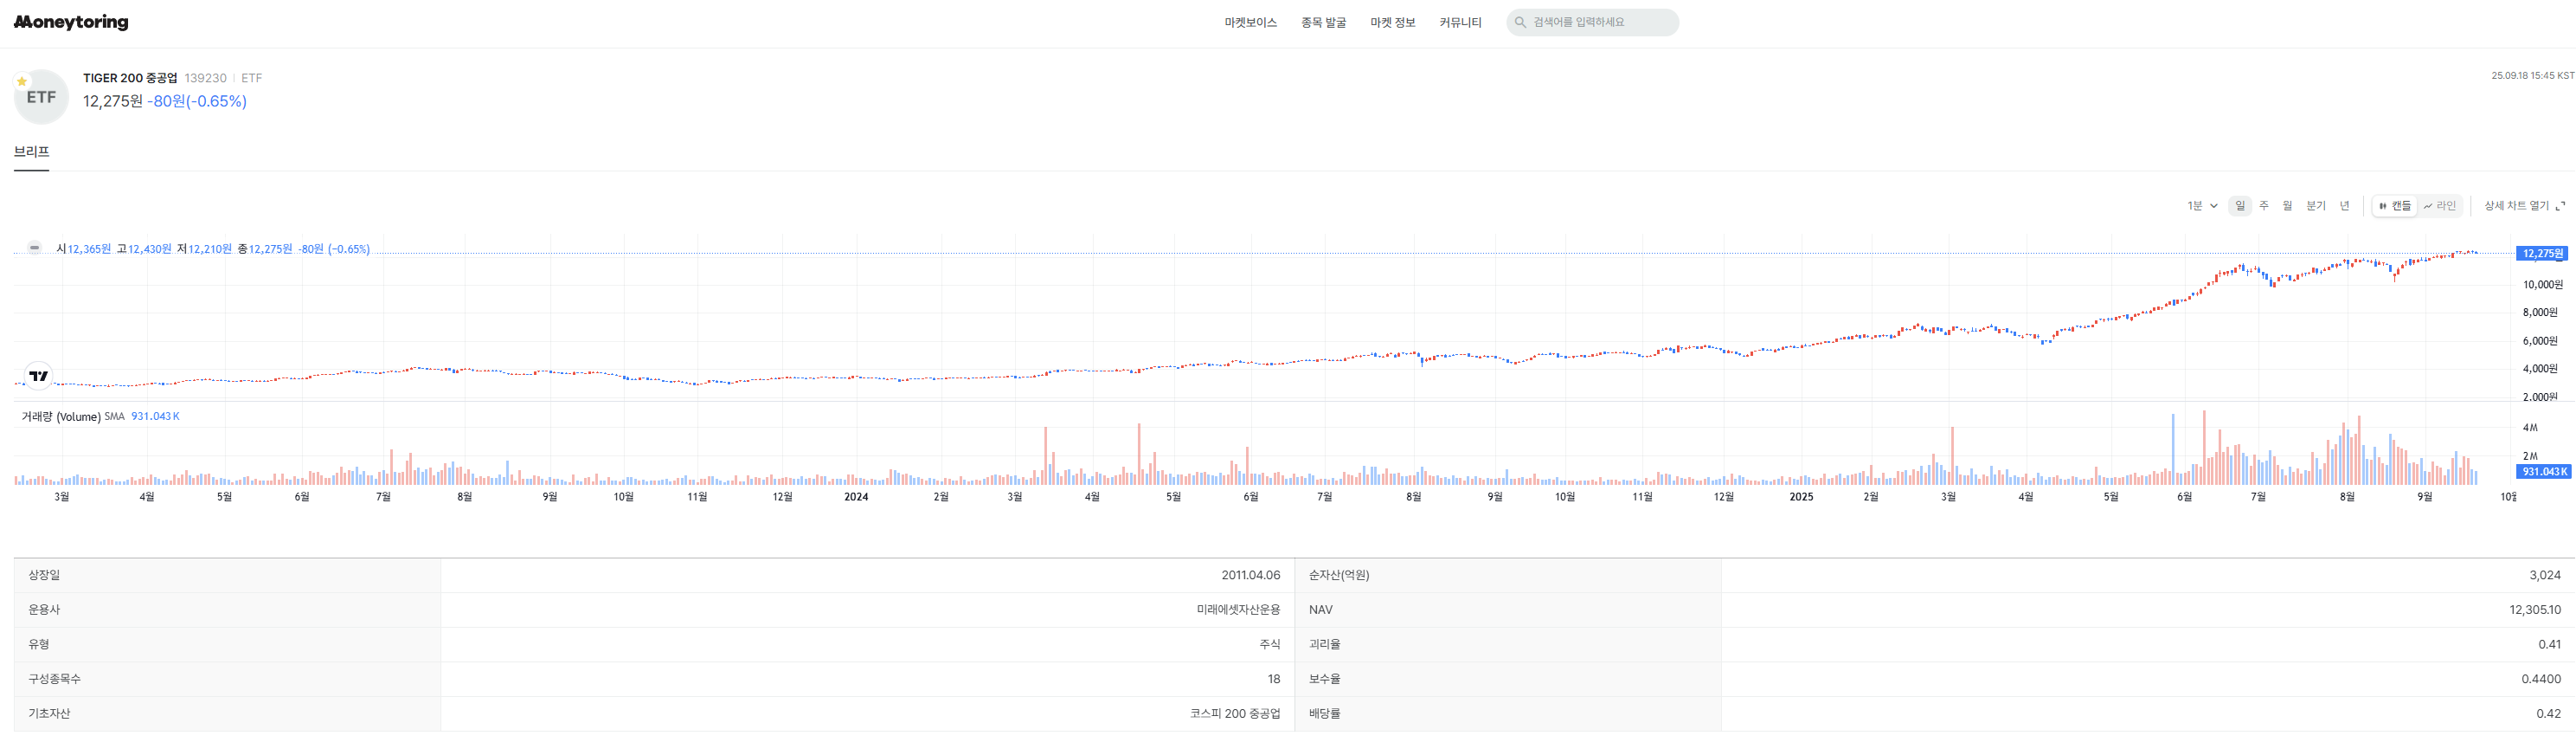This screenshot has height=755, width=2576.
Task: Click the timestamp 25.09.18 15:45 KST
Action: [x=2533, y=76]
